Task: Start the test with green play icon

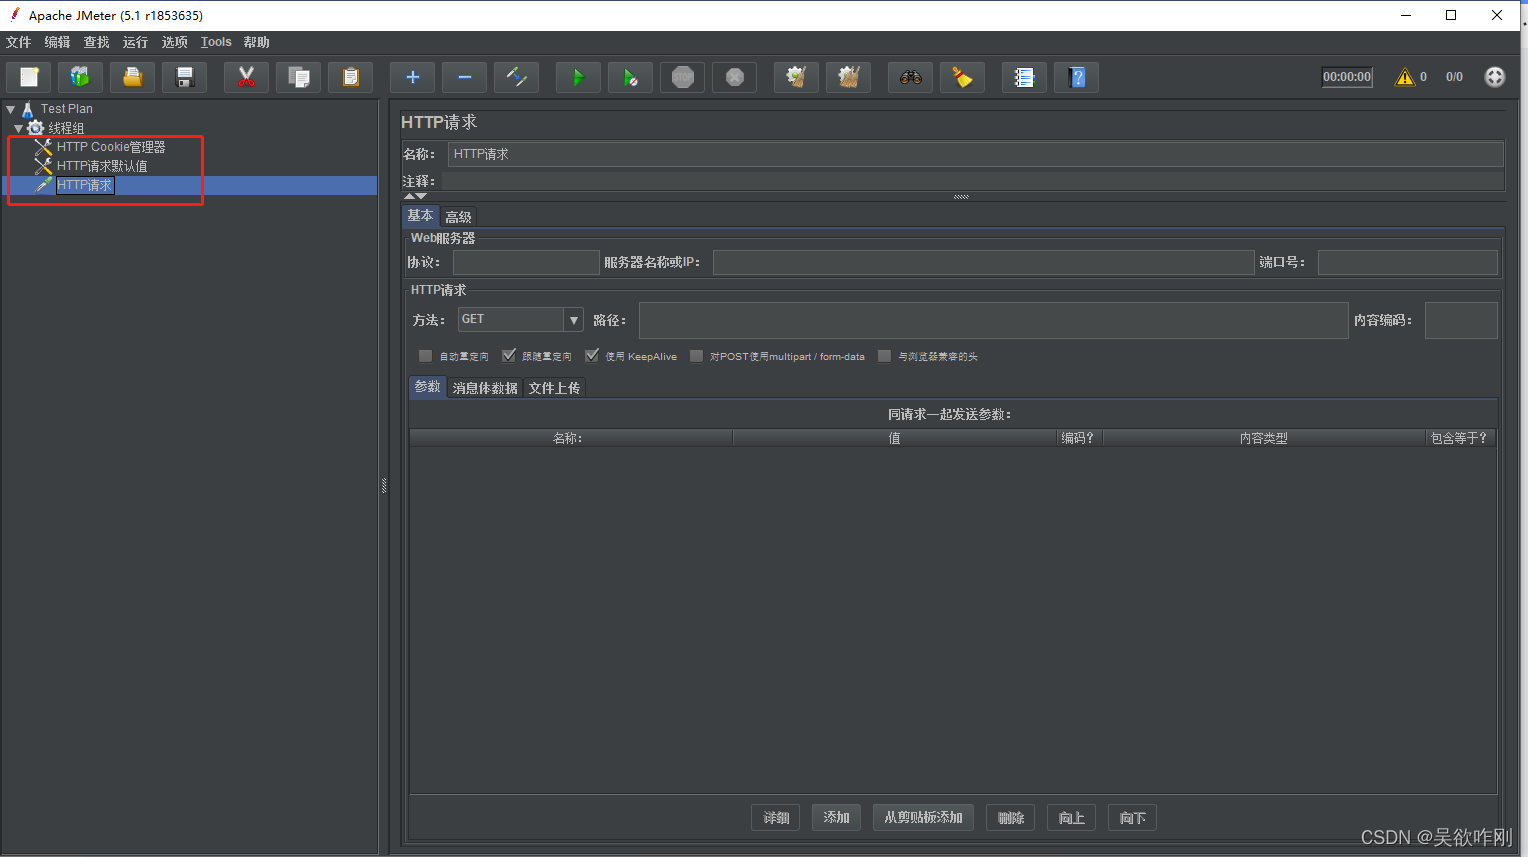Action: (x=578, y=77)
